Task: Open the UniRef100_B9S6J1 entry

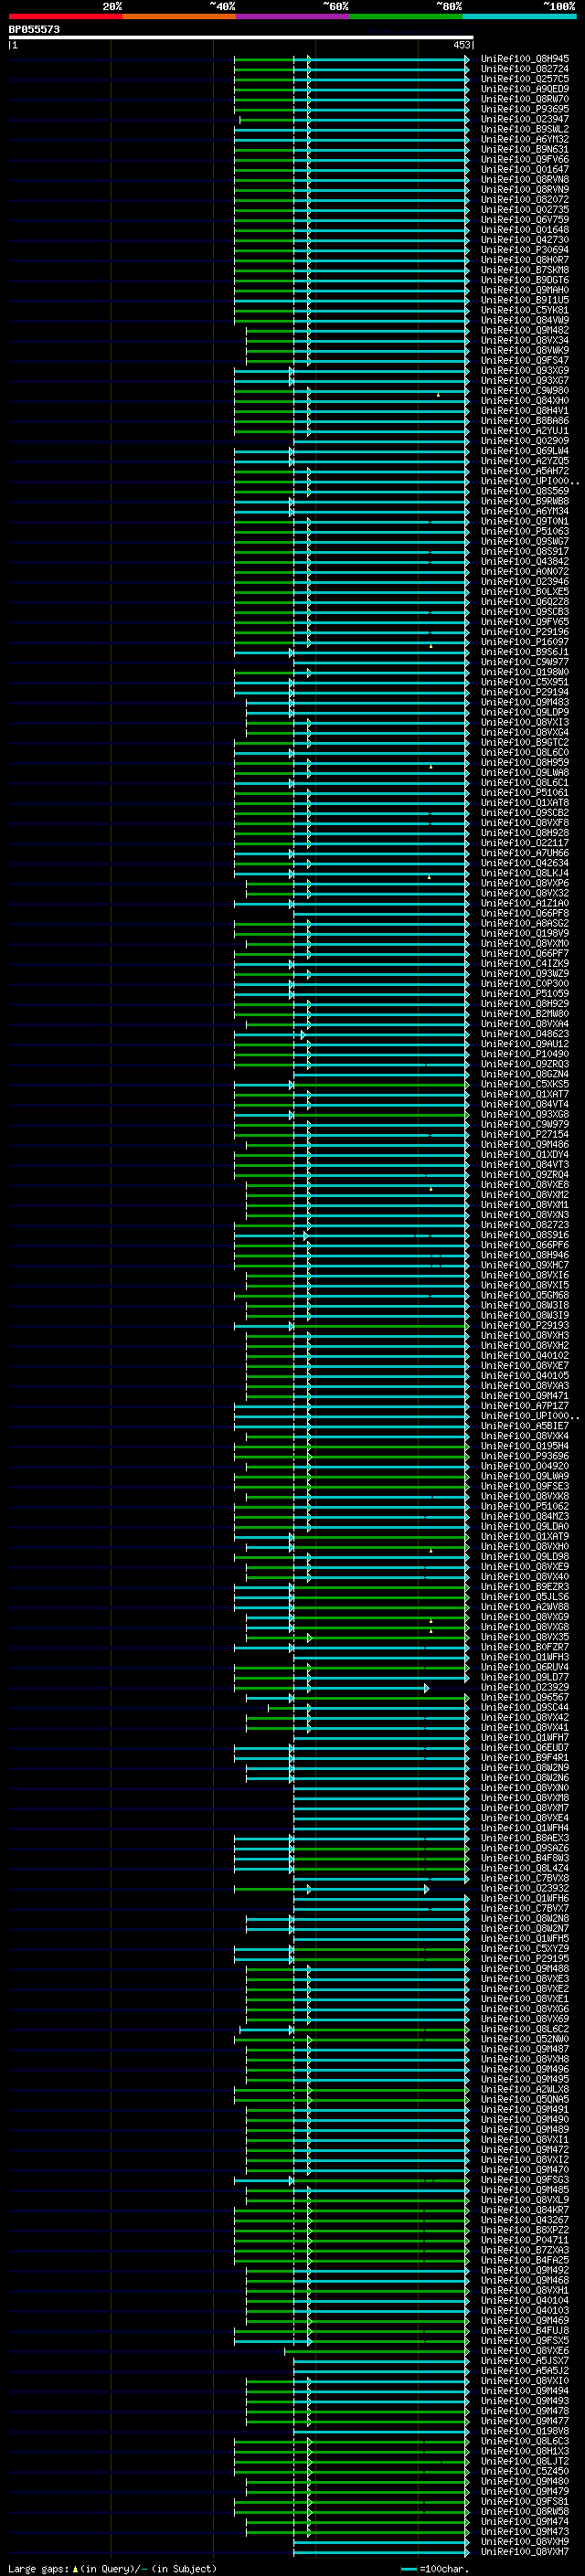Action: [525, 652]
